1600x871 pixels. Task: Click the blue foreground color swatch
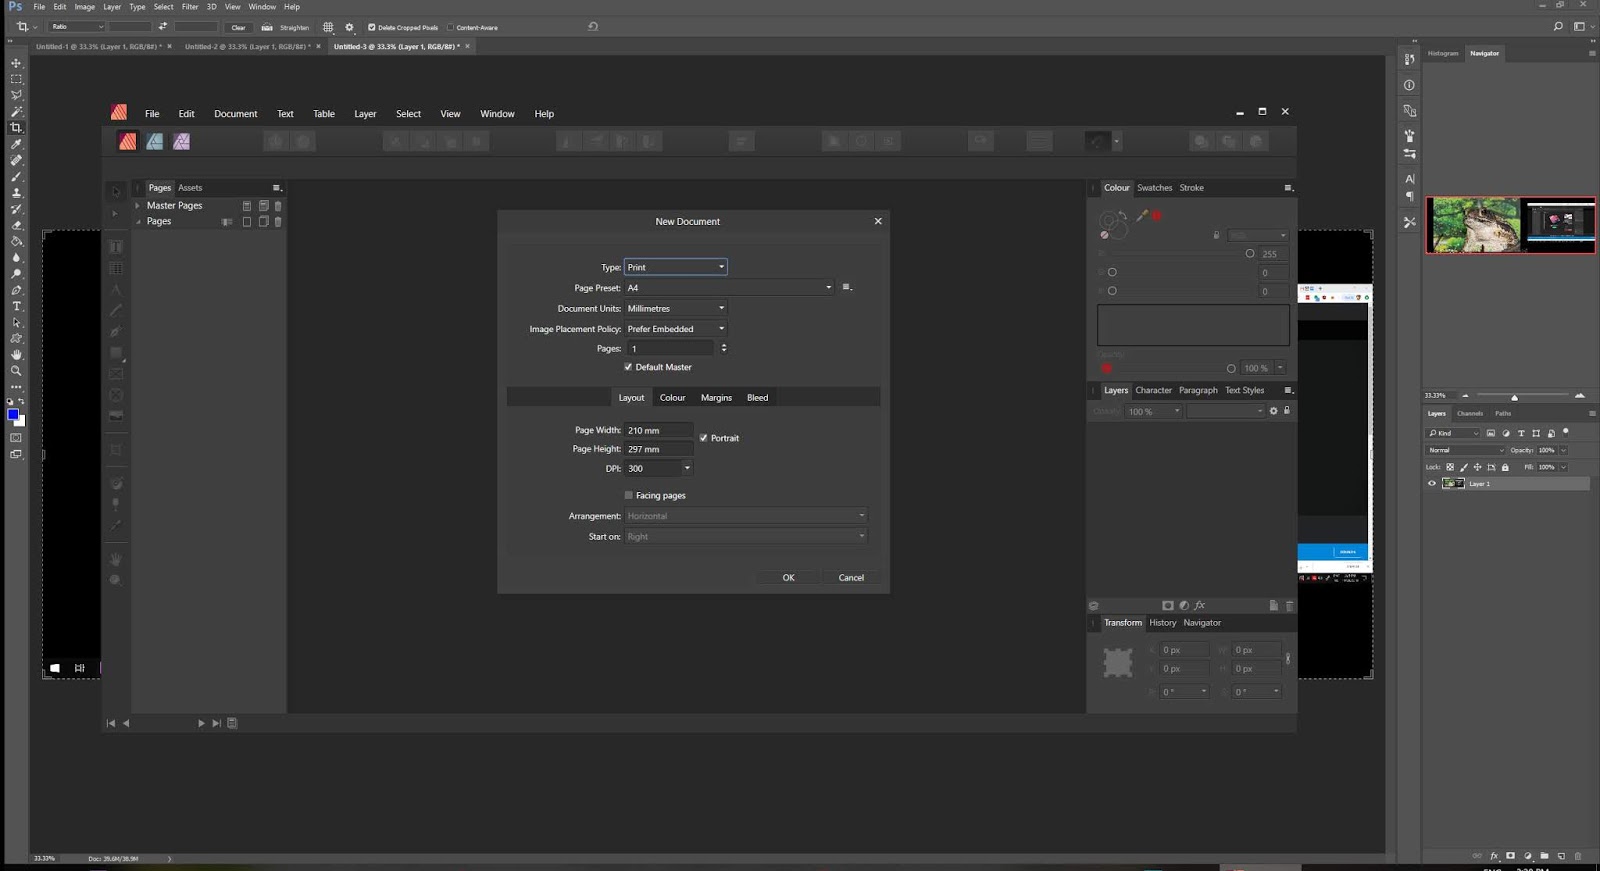tap(13, 415)
